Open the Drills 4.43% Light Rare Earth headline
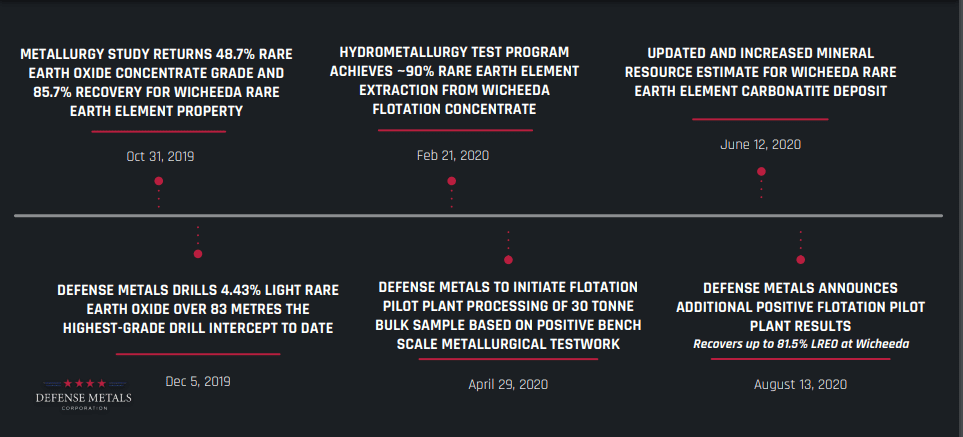 198,309
